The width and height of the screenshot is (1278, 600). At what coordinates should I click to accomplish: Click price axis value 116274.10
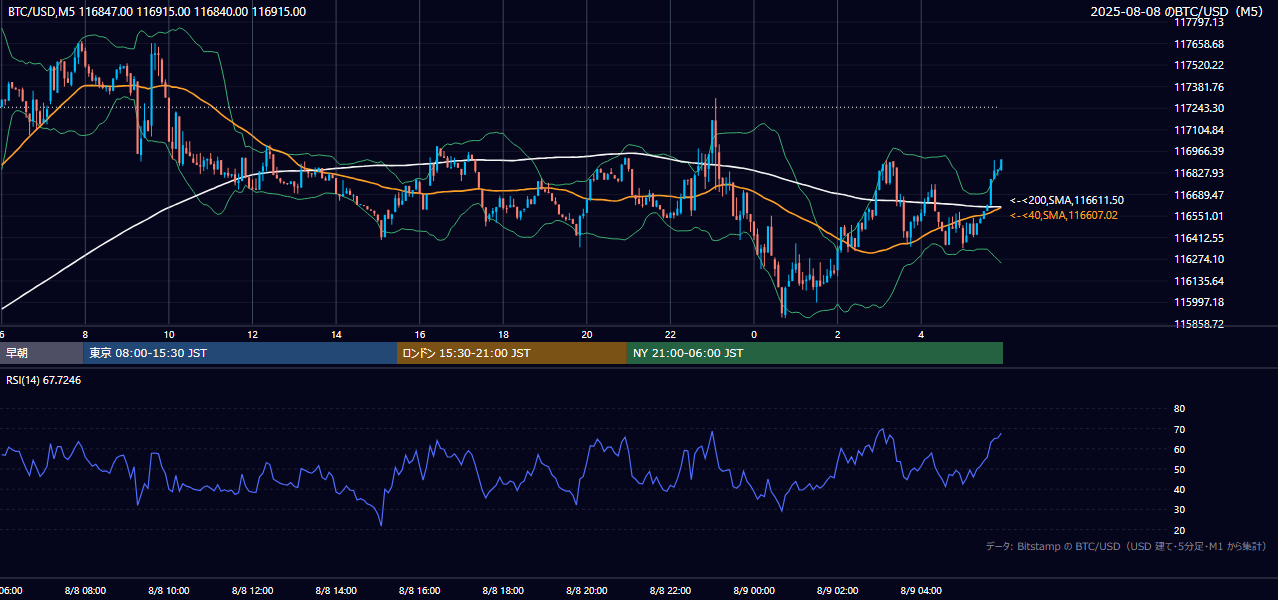click(x=1199, y=259)
